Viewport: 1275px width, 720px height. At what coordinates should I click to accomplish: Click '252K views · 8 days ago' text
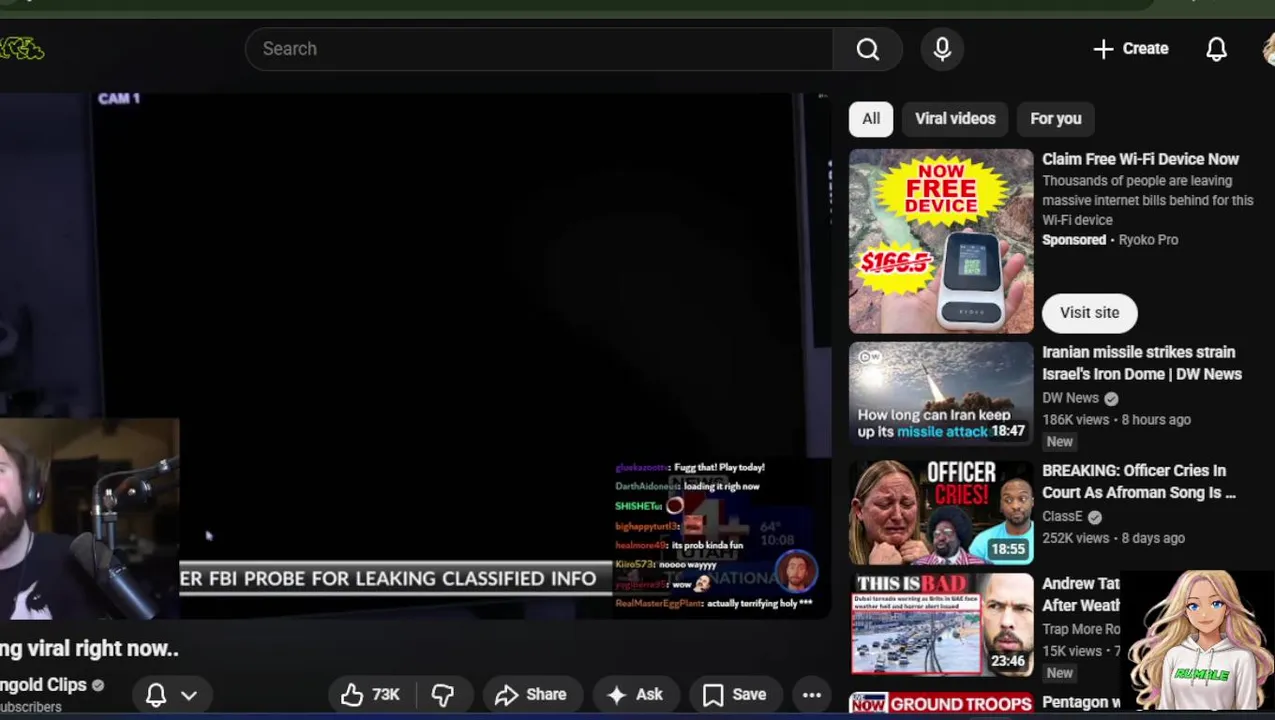(x=1113, y=538)
